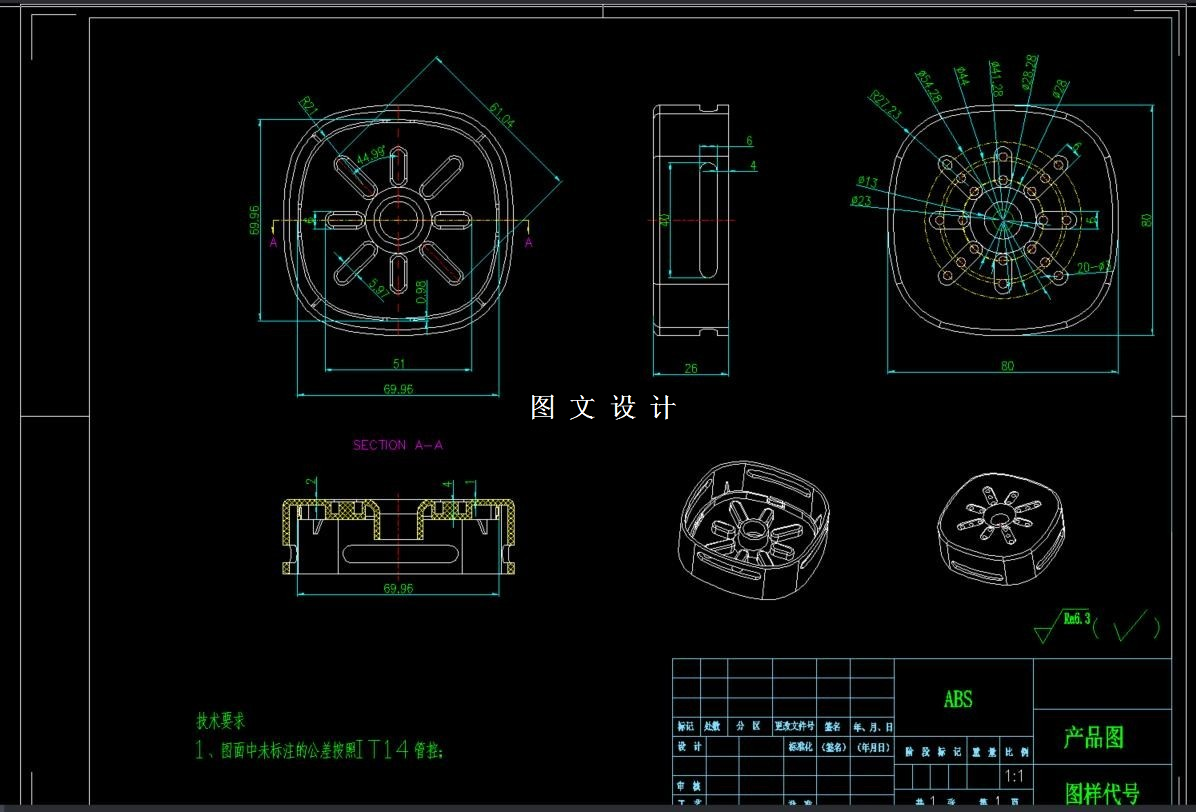Image resolution: width=1196 pixels, height=812 pixels.
Task: Click the 20-ø3 hole callout
Action: [x=1094, y=268]
